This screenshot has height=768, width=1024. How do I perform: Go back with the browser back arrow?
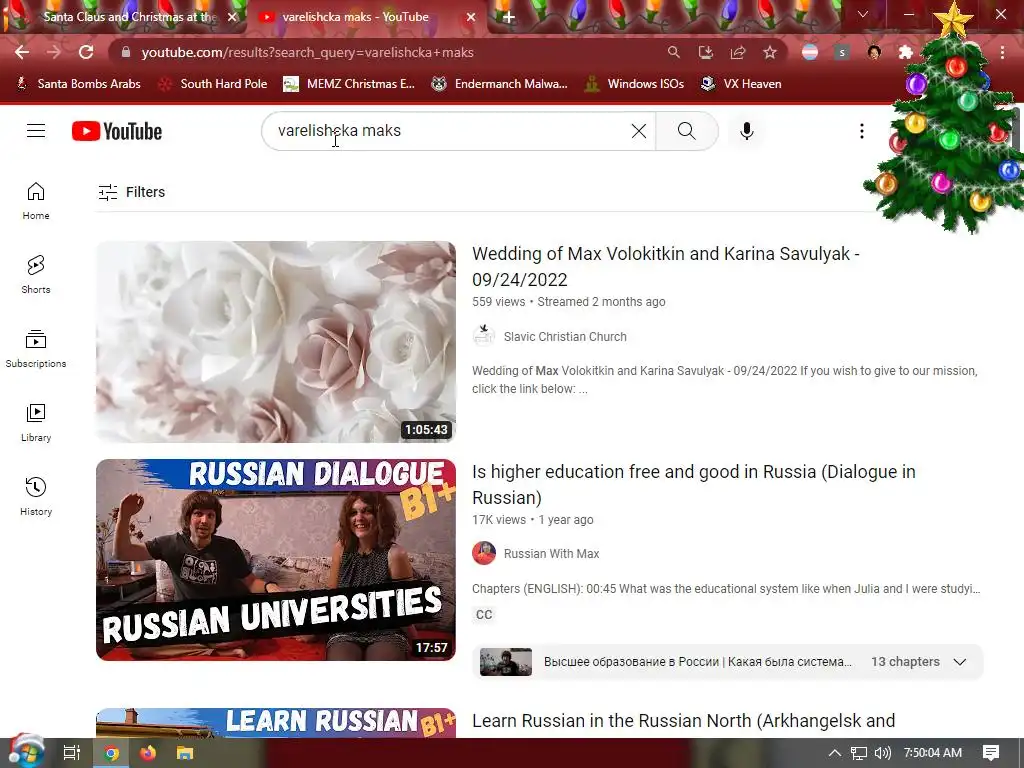tap(22, 52)
